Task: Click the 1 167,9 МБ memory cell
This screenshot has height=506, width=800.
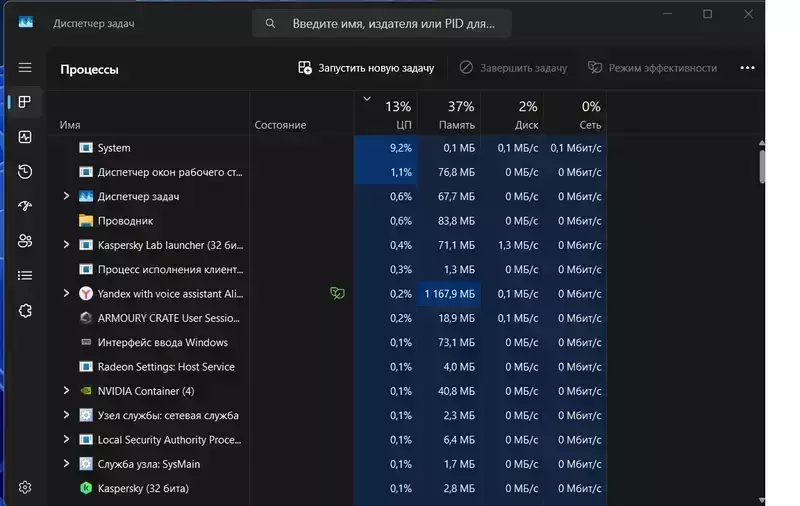Action: (x=449, y=294)
